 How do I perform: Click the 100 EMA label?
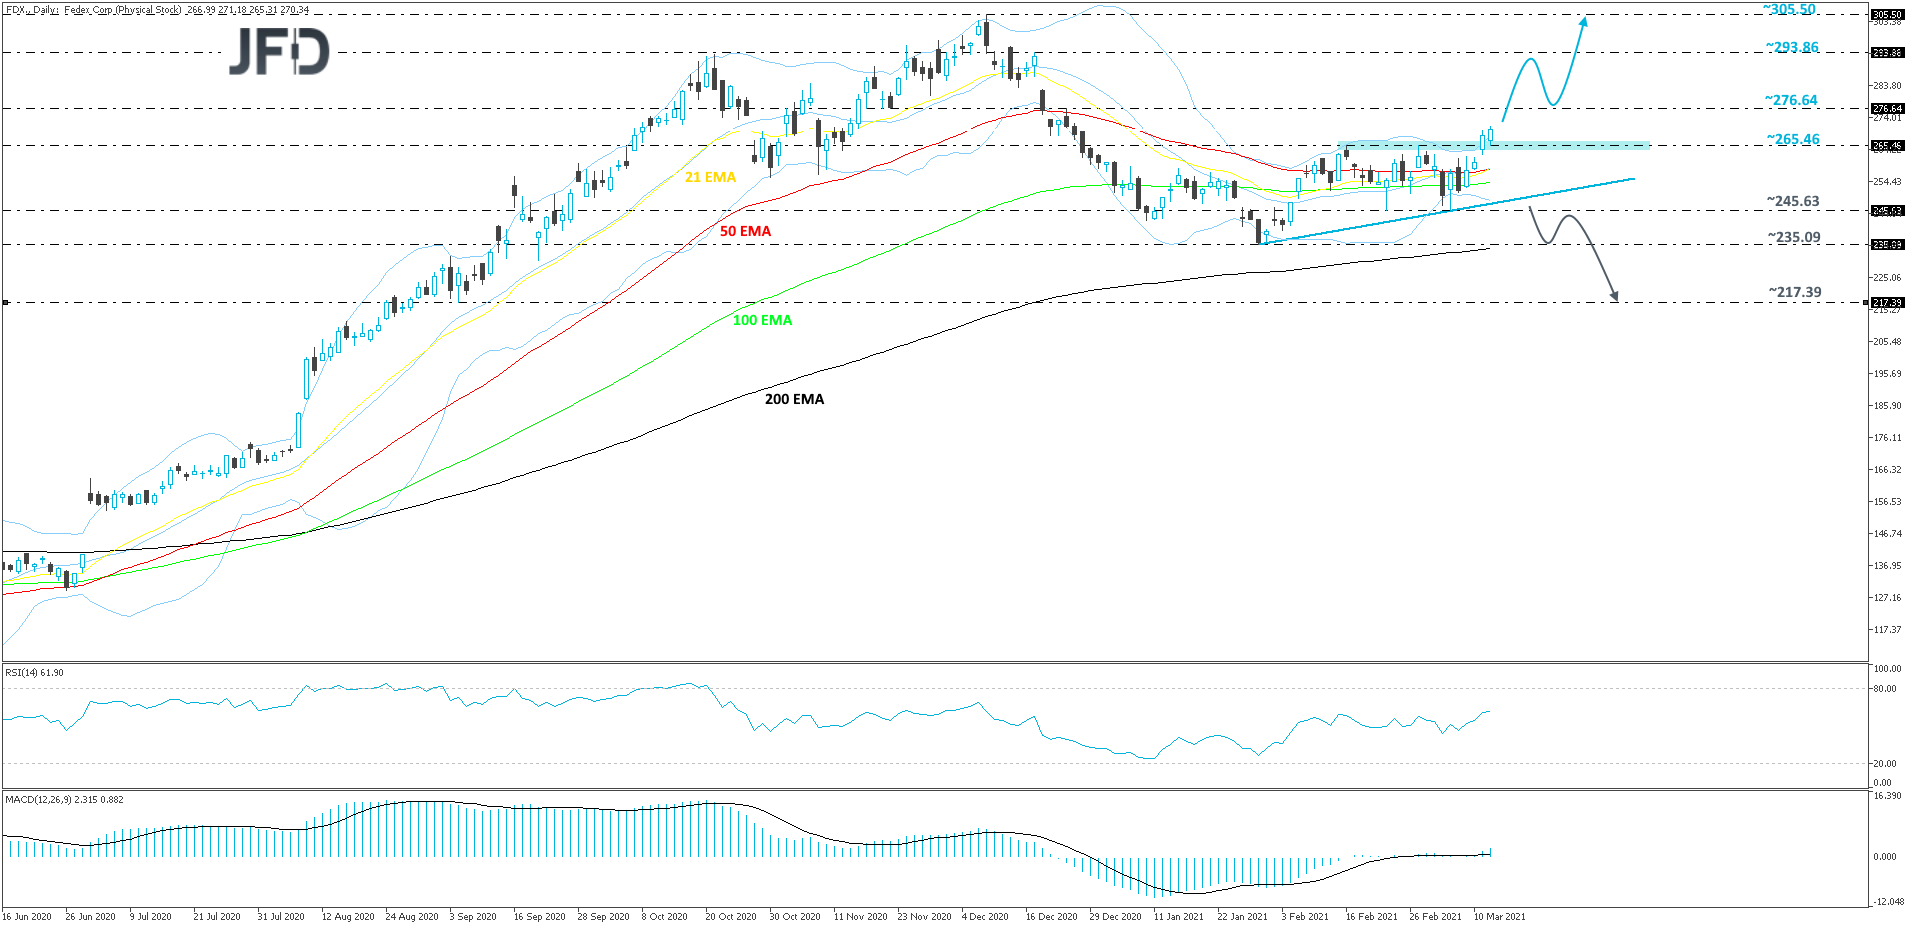[762, 320]
